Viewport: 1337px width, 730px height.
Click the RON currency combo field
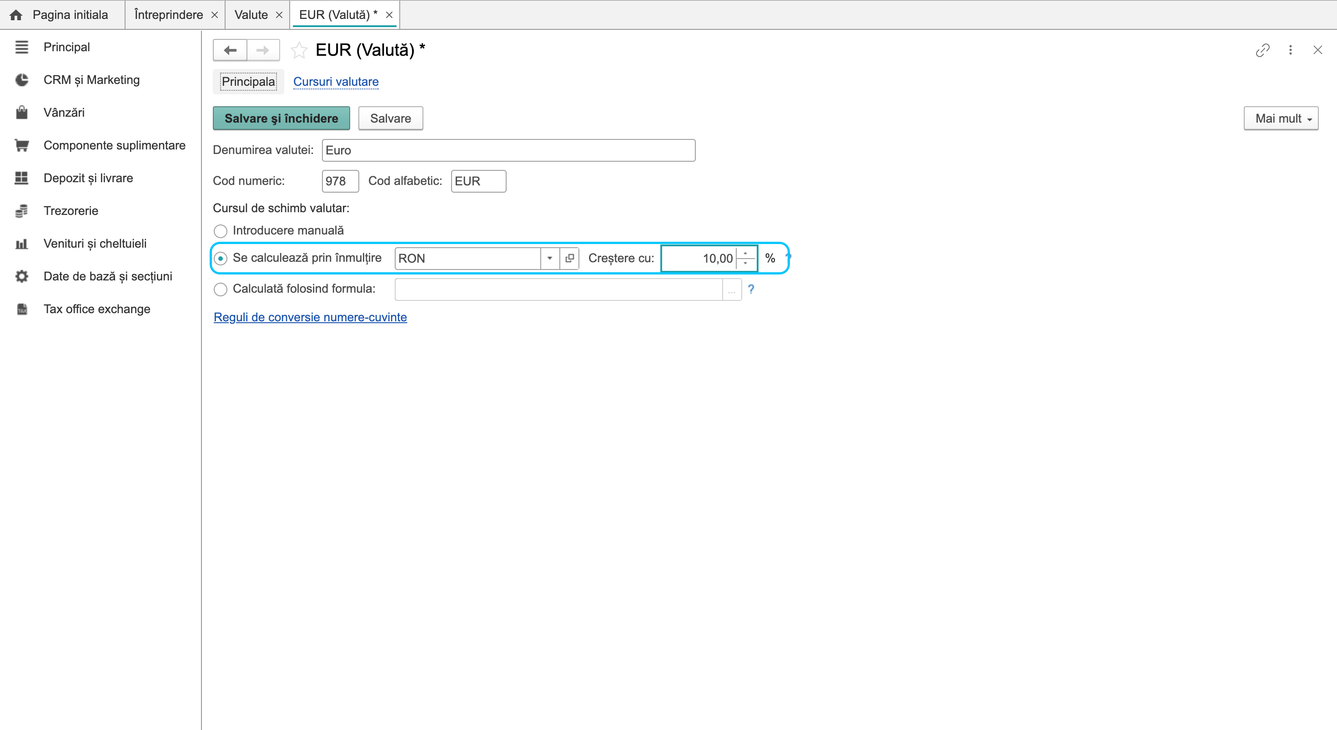[x=468, y=258]
